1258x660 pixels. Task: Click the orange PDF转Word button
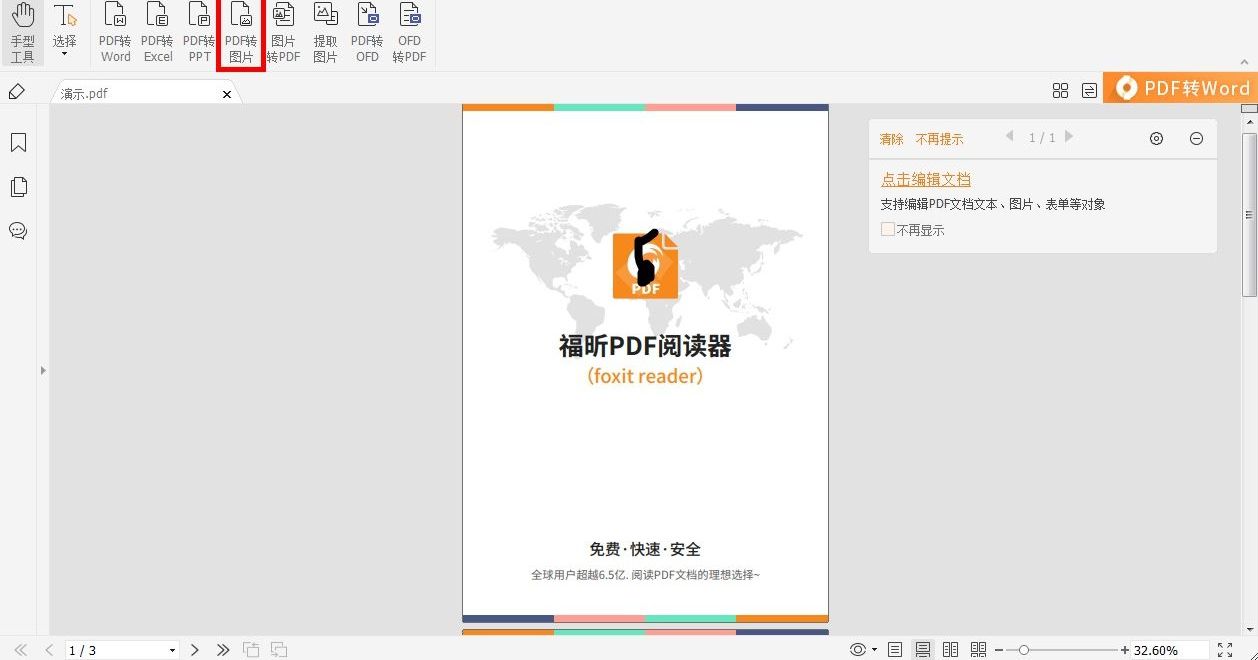[x=1181, y=88]
